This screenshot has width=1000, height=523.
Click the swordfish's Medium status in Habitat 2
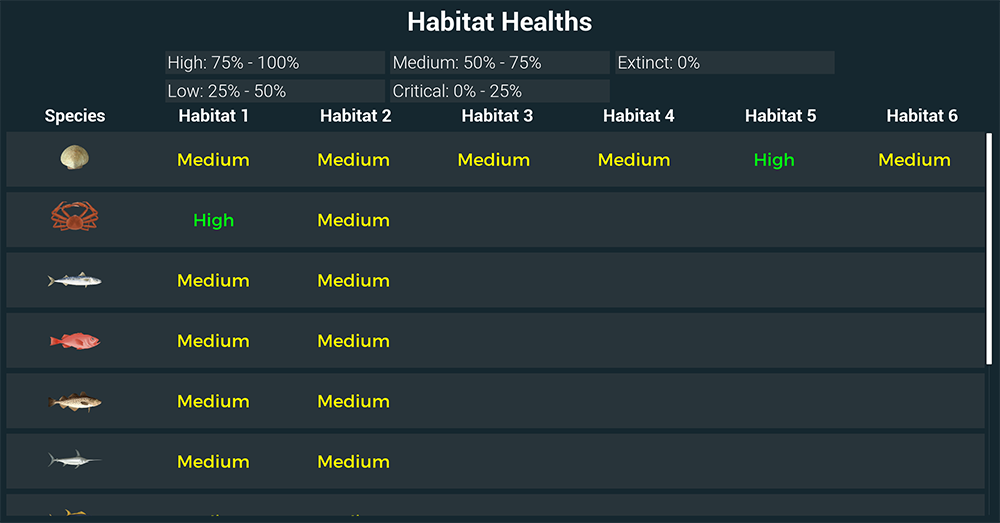point(353,462)
